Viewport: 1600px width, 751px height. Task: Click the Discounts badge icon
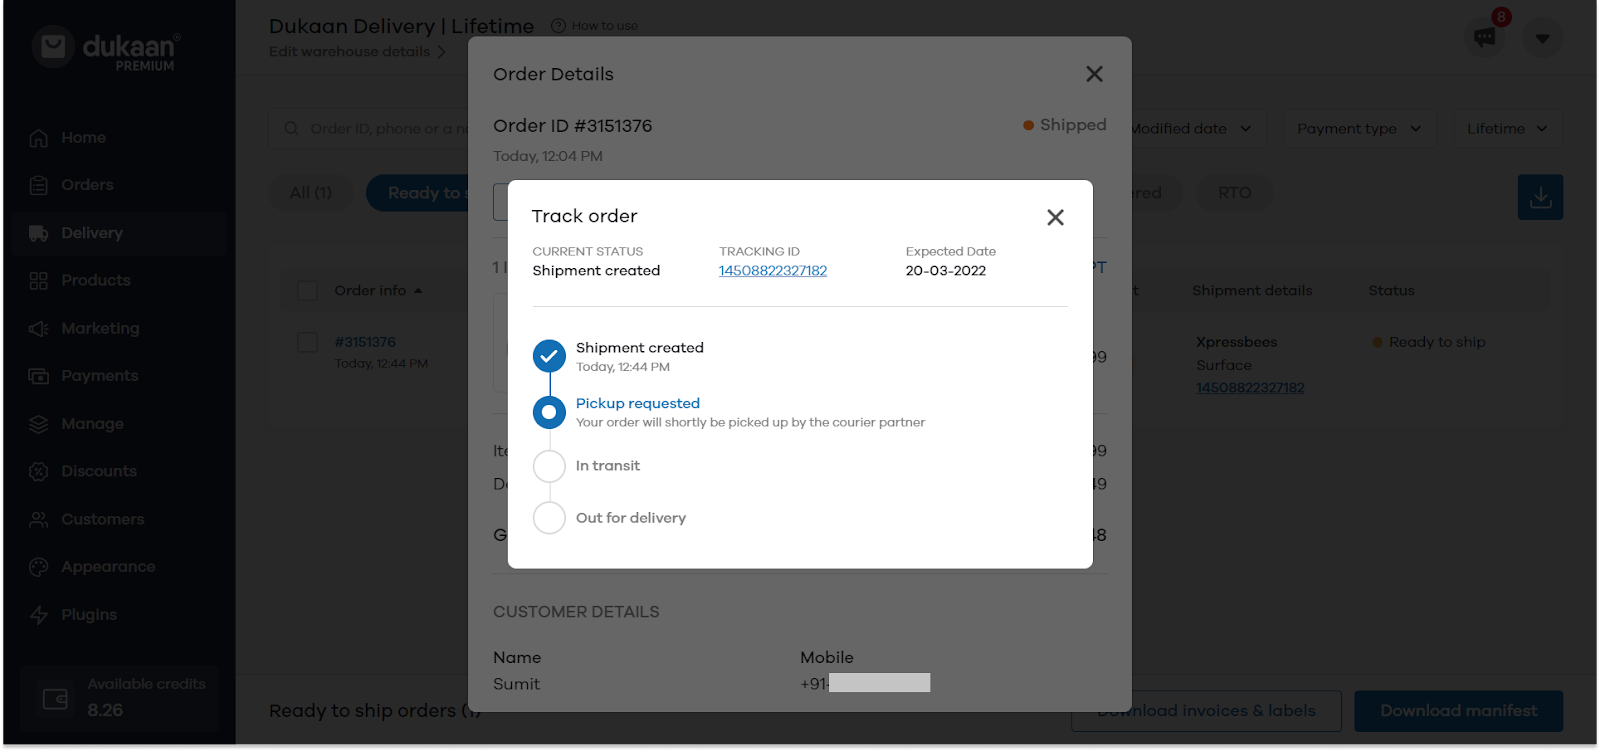(39, 471)
